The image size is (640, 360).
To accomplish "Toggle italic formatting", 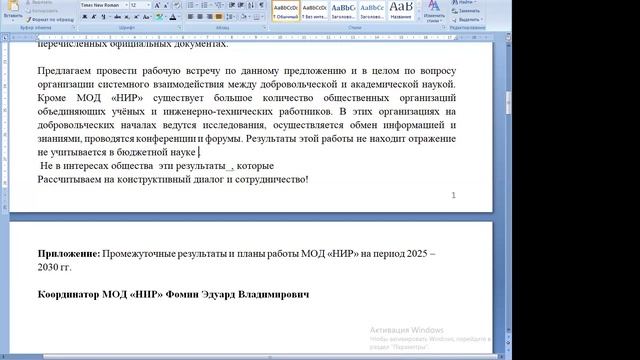I will [x=93, y=17].
